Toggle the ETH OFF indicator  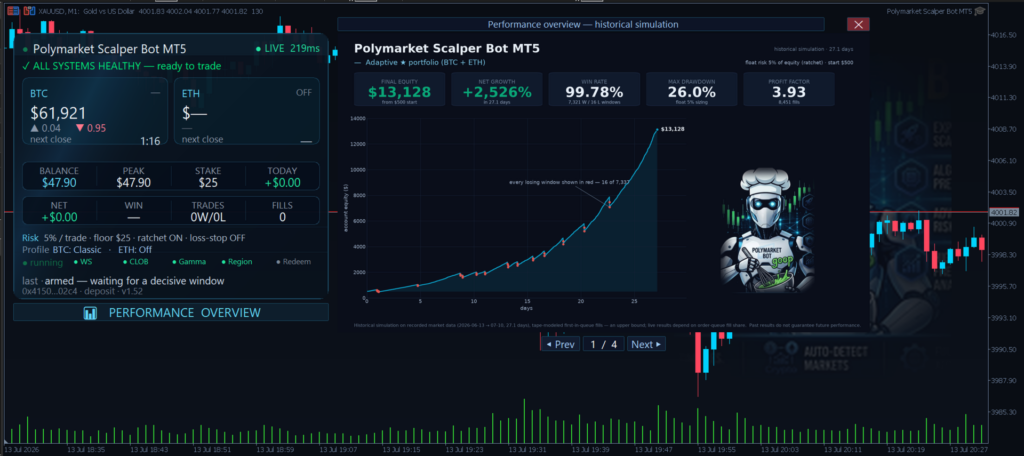(x=304, y=93)
